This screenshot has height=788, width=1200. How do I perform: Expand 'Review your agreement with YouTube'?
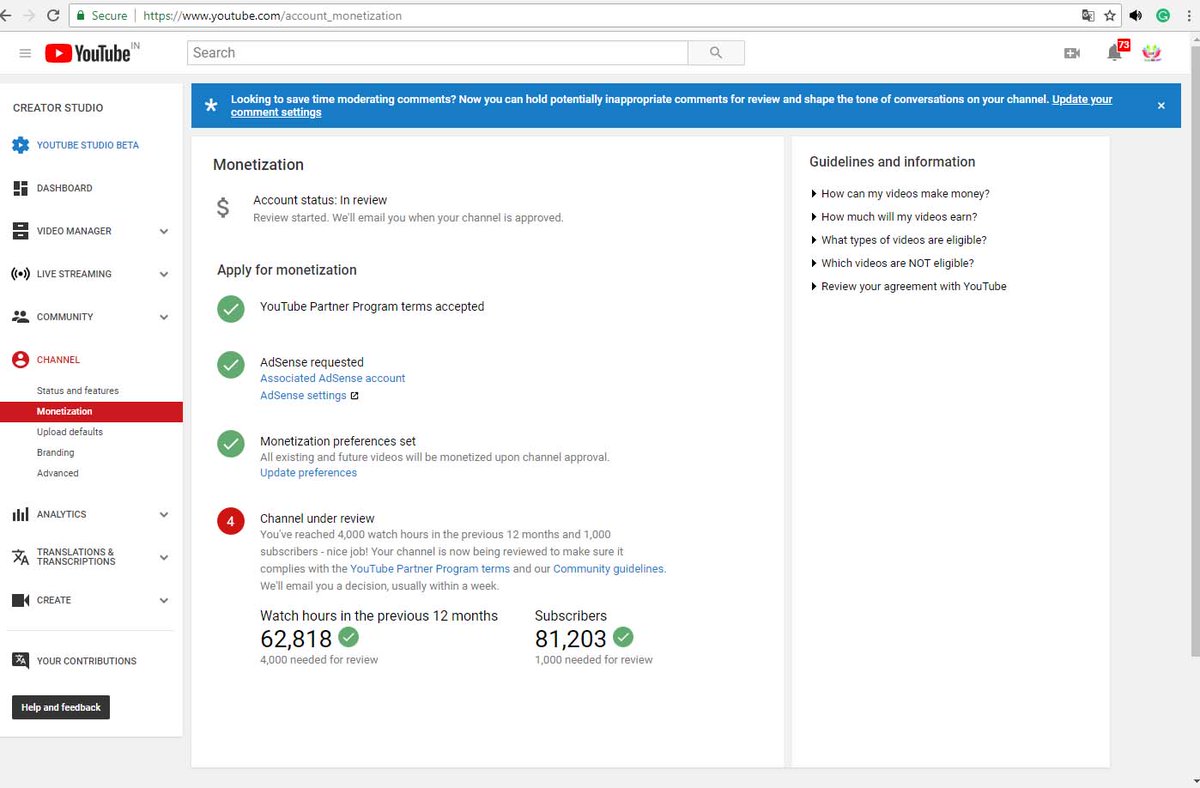[909, 286]
